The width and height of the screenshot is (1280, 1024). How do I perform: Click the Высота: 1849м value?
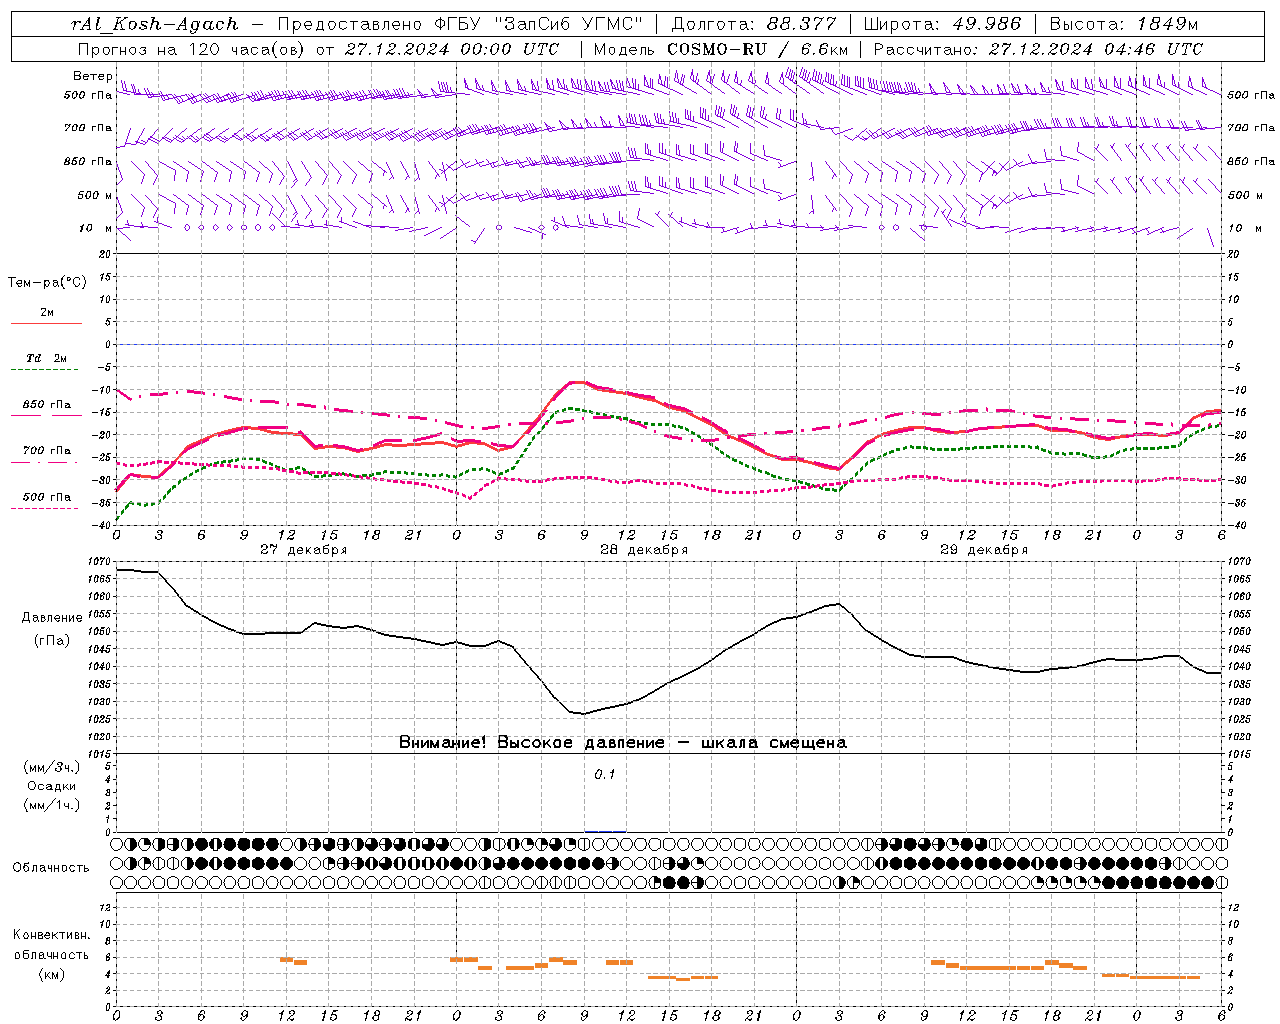[x=1124, y=24]
